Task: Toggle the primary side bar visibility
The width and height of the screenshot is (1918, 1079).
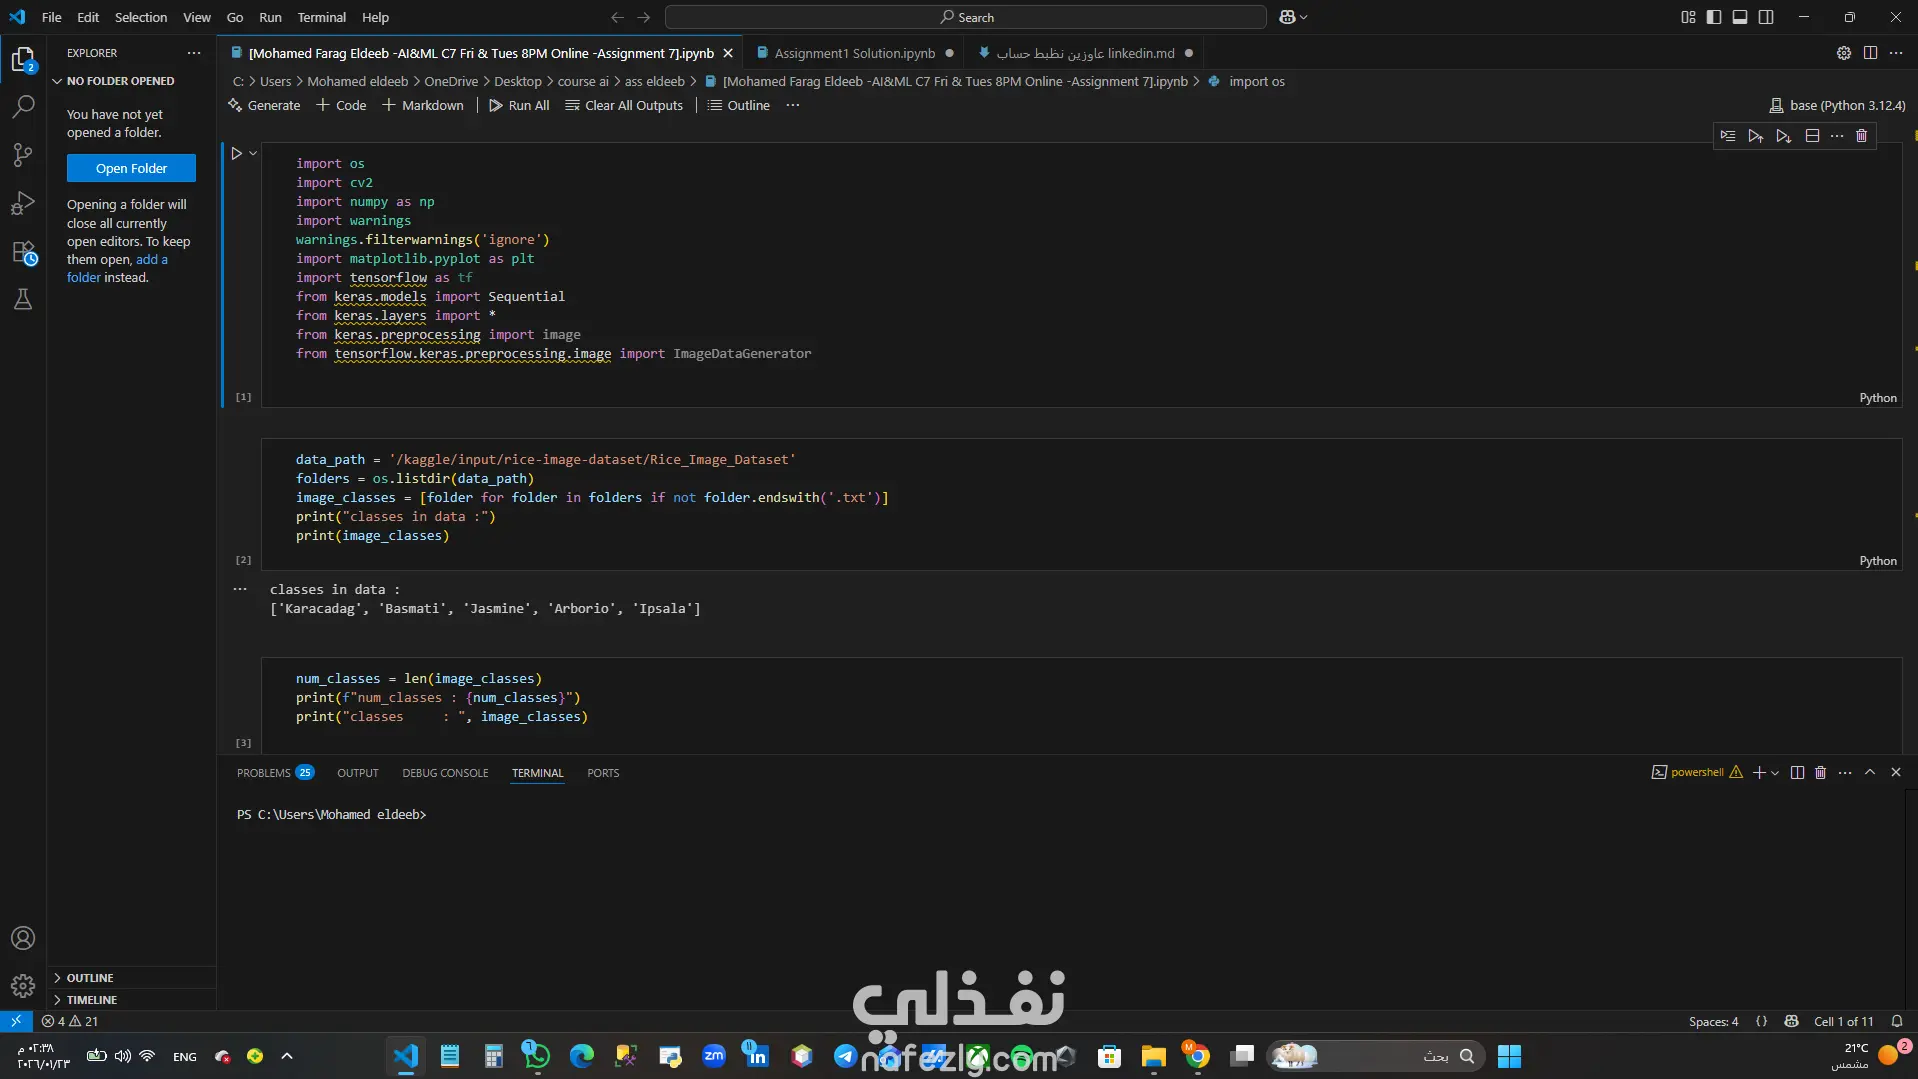Action: (x=1714, y=17)
